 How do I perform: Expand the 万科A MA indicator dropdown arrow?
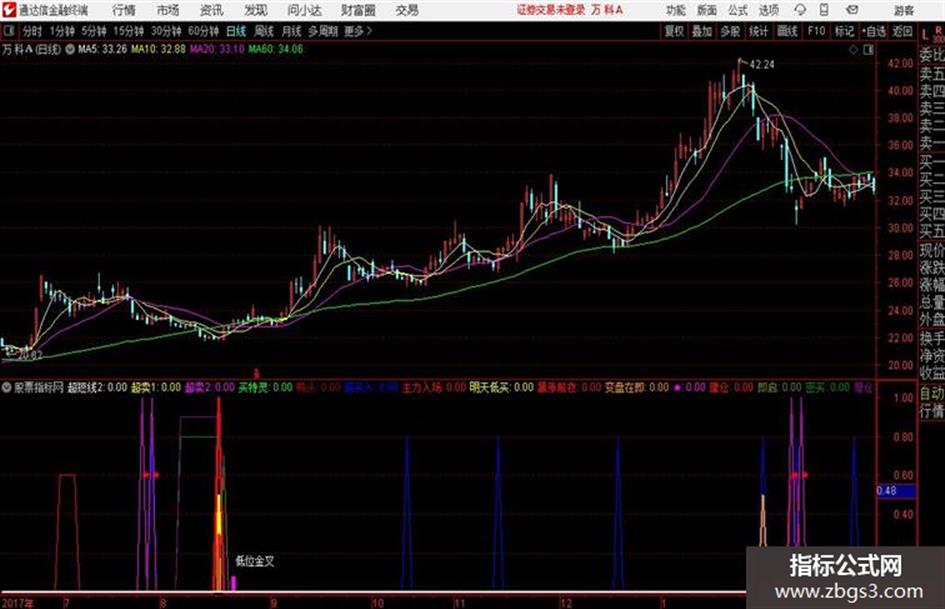point(70,49)
